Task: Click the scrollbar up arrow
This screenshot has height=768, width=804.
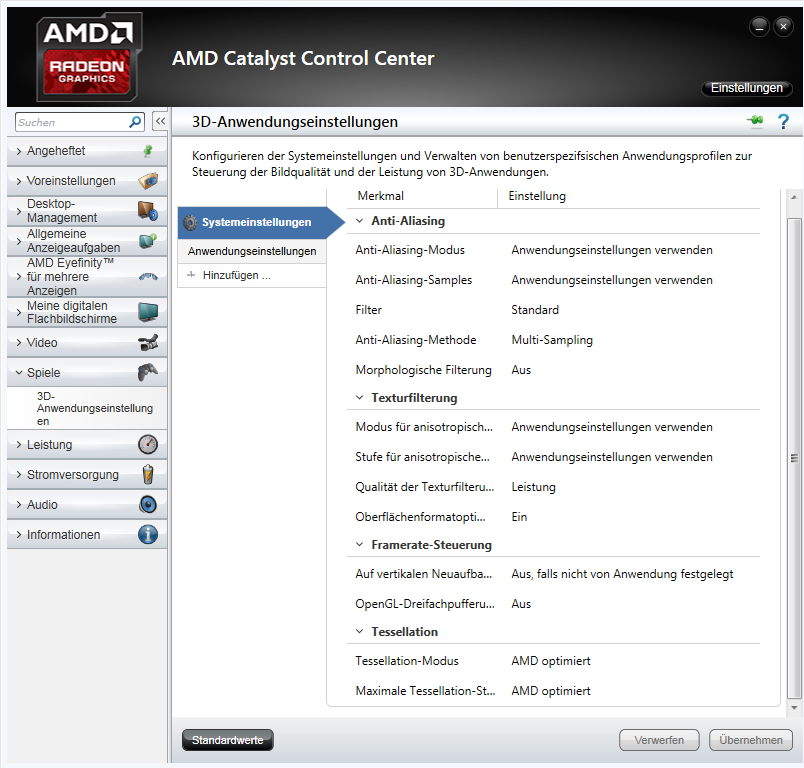Action: tap(794, 197)
